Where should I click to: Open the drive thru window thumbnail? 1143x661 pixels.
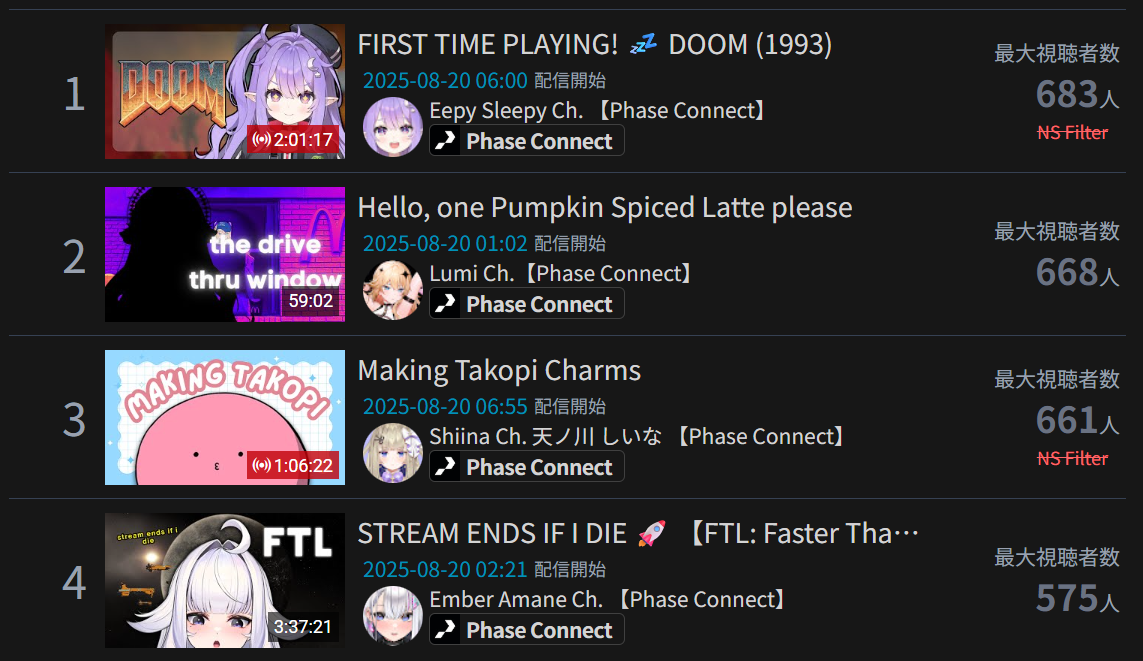[225, 254]
